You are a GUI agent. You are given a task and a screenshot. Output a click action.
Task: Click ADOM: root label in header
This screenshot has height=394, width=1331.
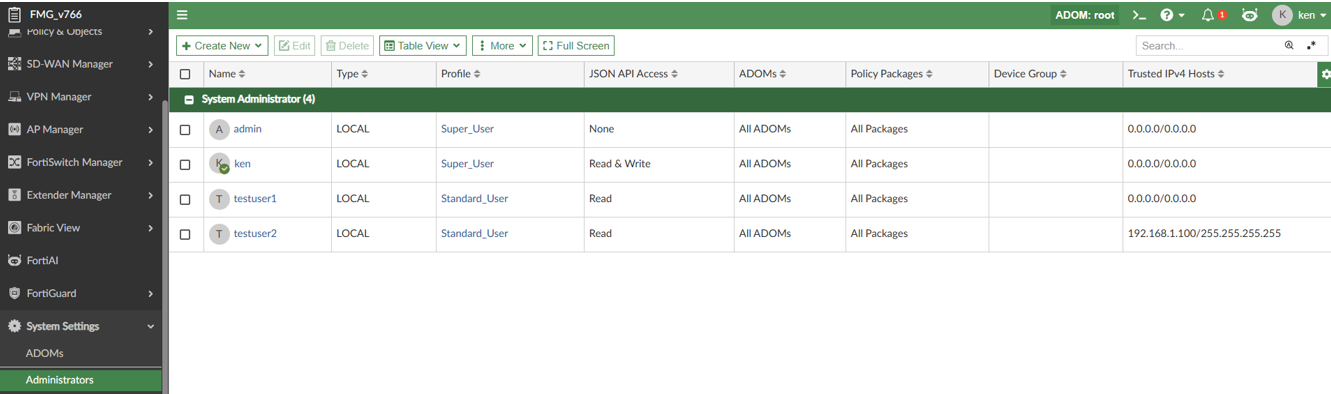(1085, 15)
